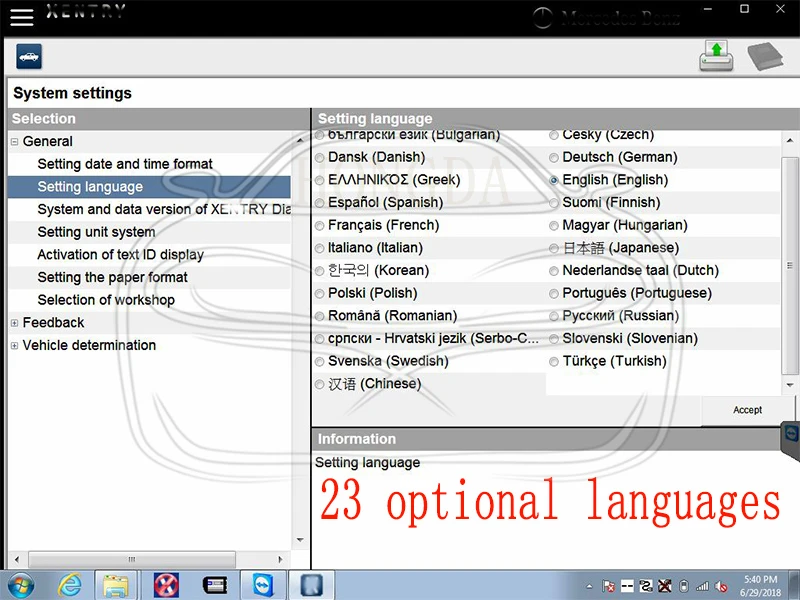The image size is (800, 600).
Task: Open Selection of workshop
Action: (106, 300)
